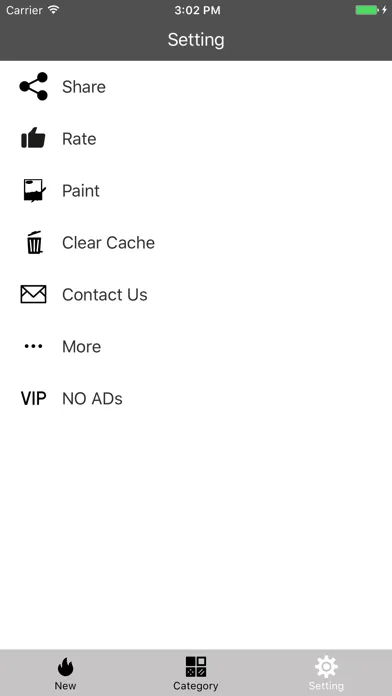Open the Share option label
Image resolution: width=392 pixels, height=696 pixels.
click(84, 87)
